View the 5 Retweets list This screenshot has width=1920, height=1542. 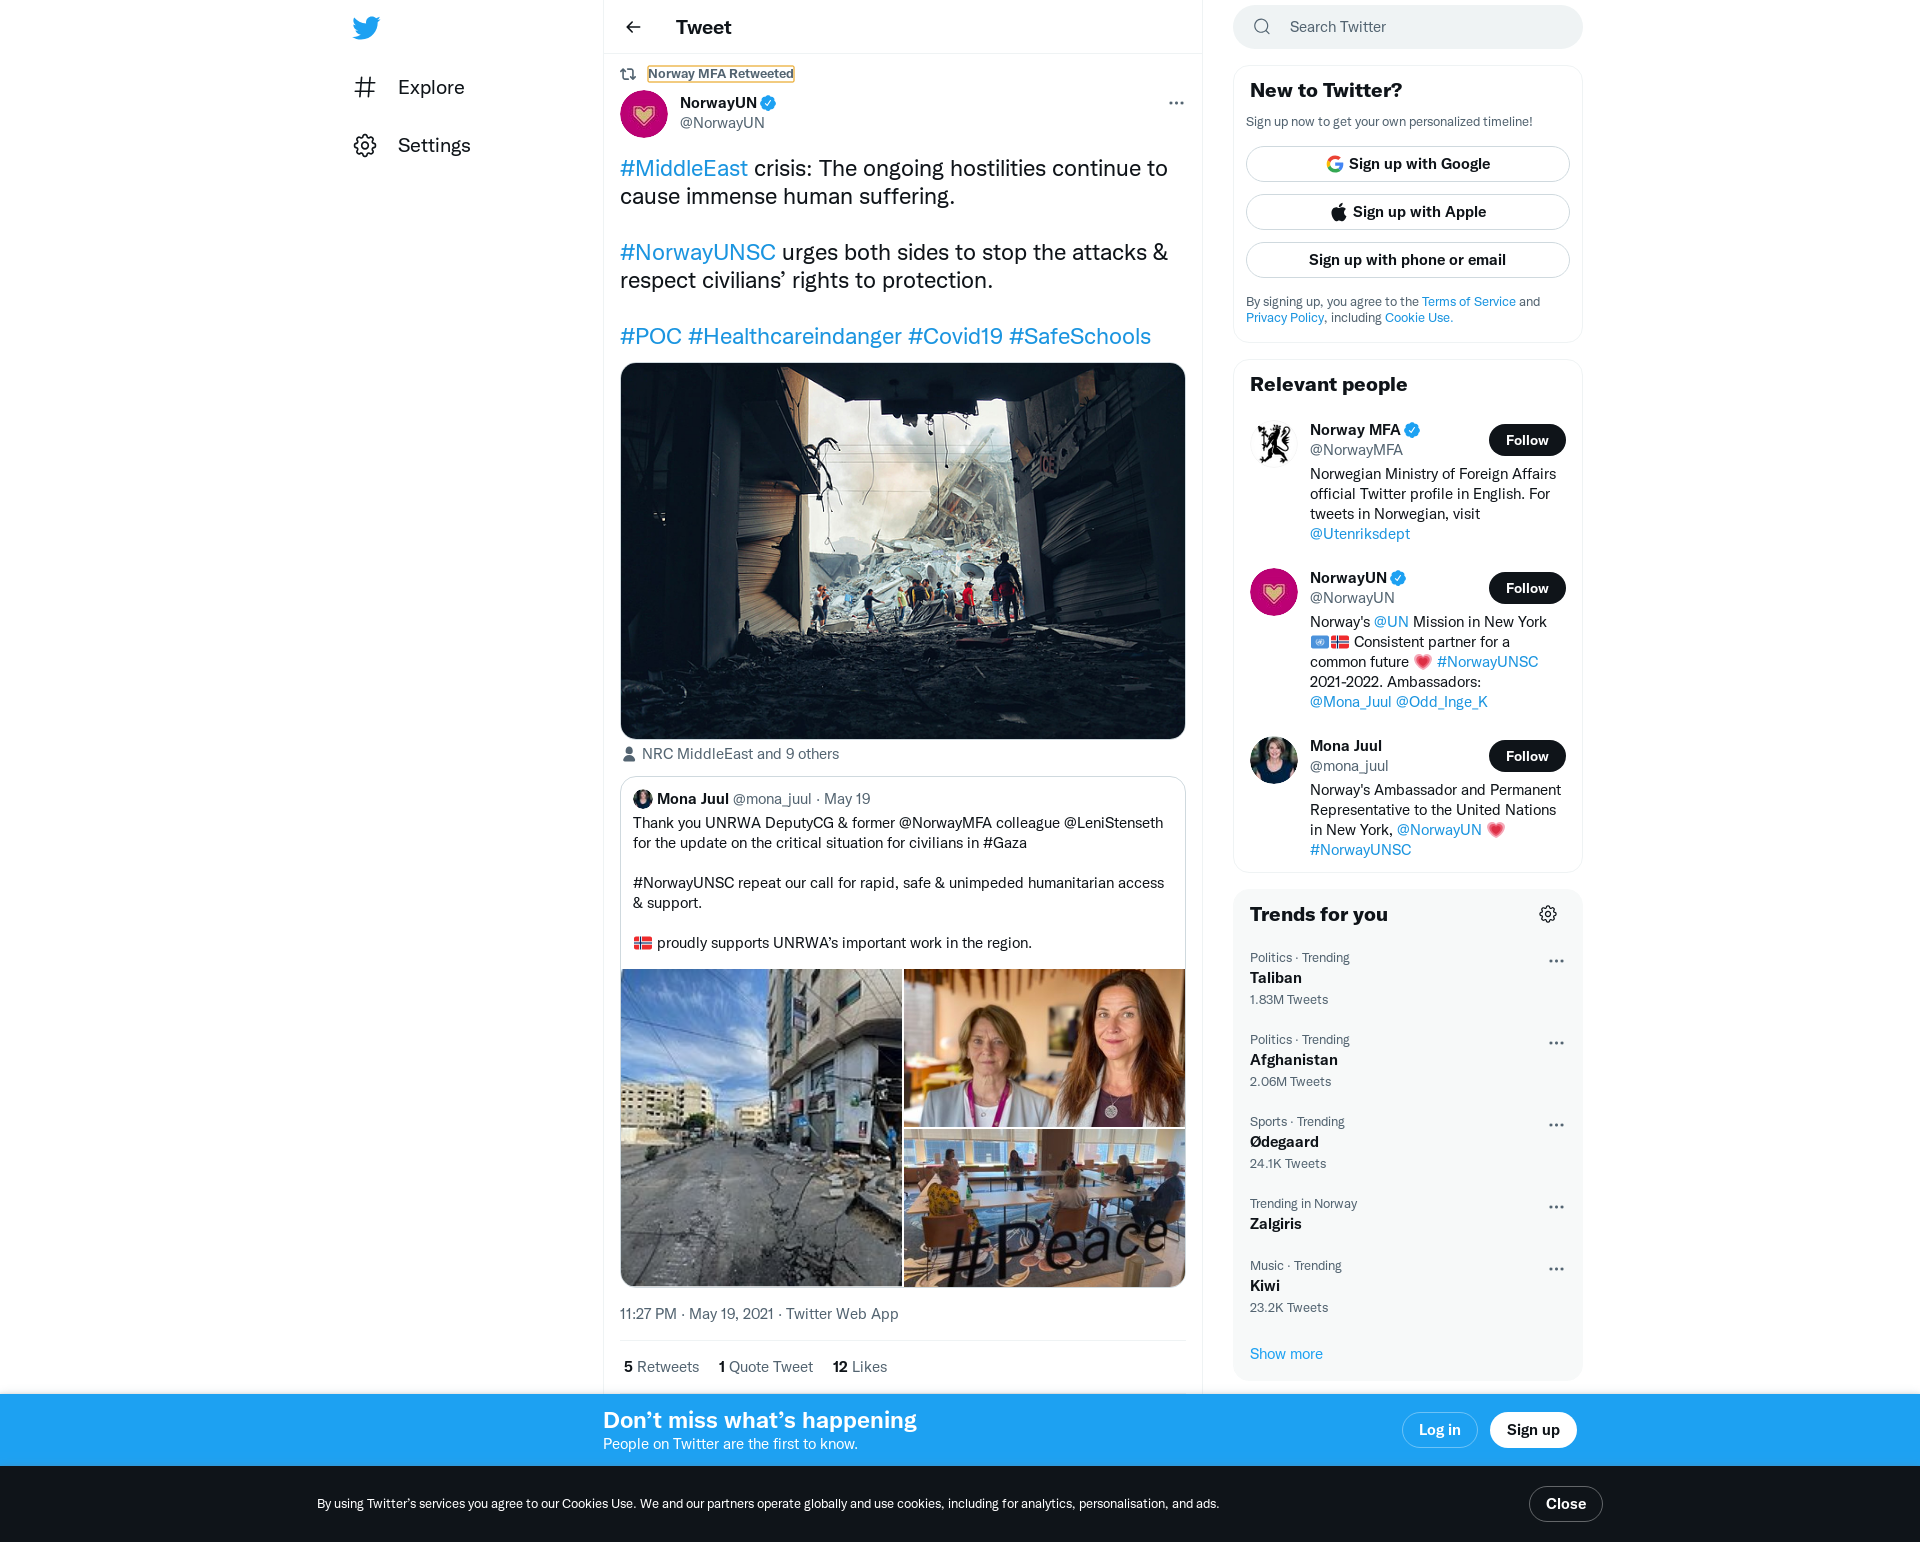coord(661,1367)
